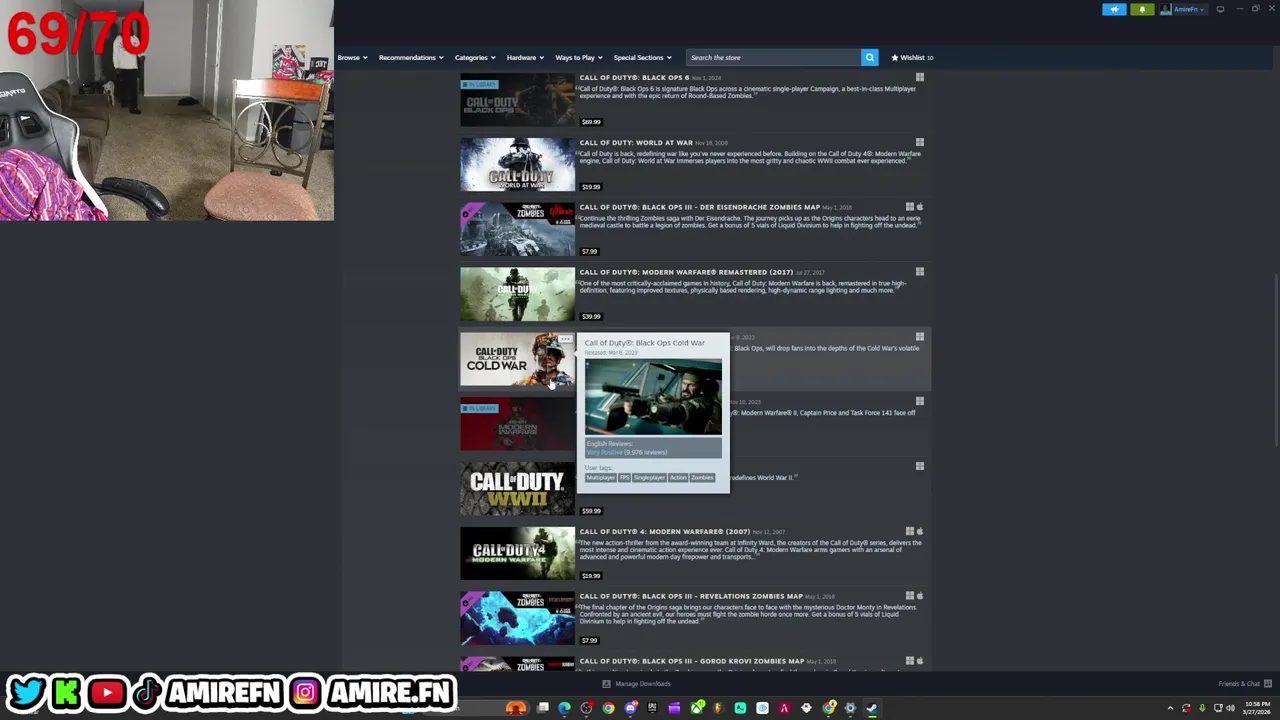Show hidden system tray icons
The width and height of the screenshot is (1280, 720).
(x=1170, y=708)
